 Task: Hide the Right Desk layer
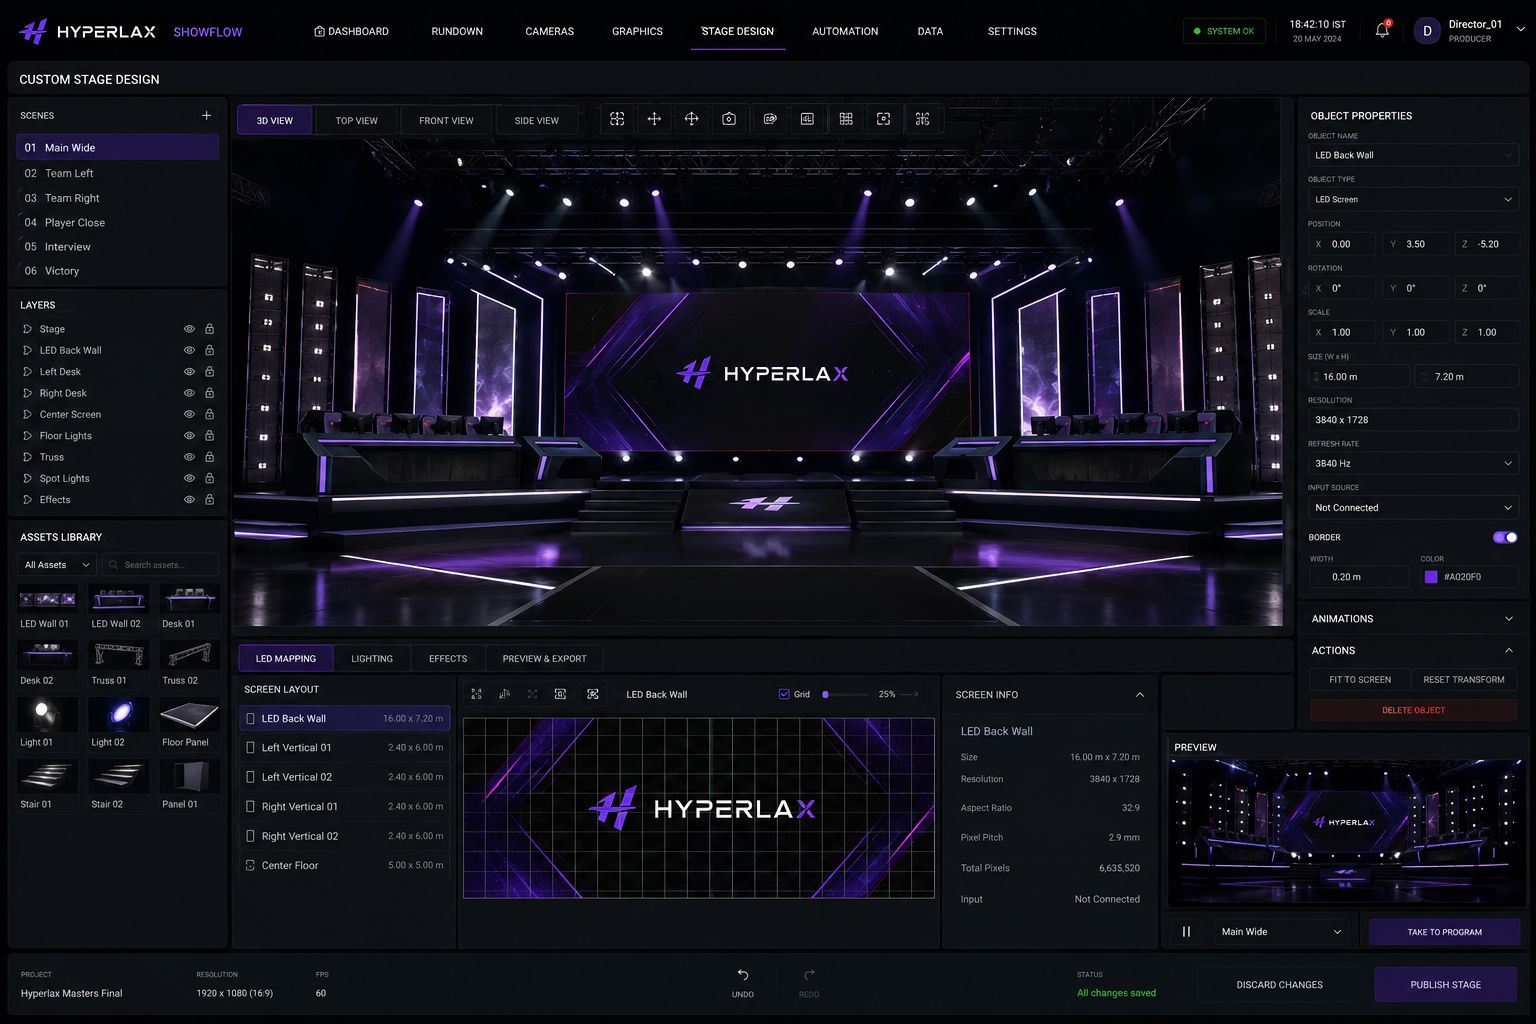click(189, 393)
